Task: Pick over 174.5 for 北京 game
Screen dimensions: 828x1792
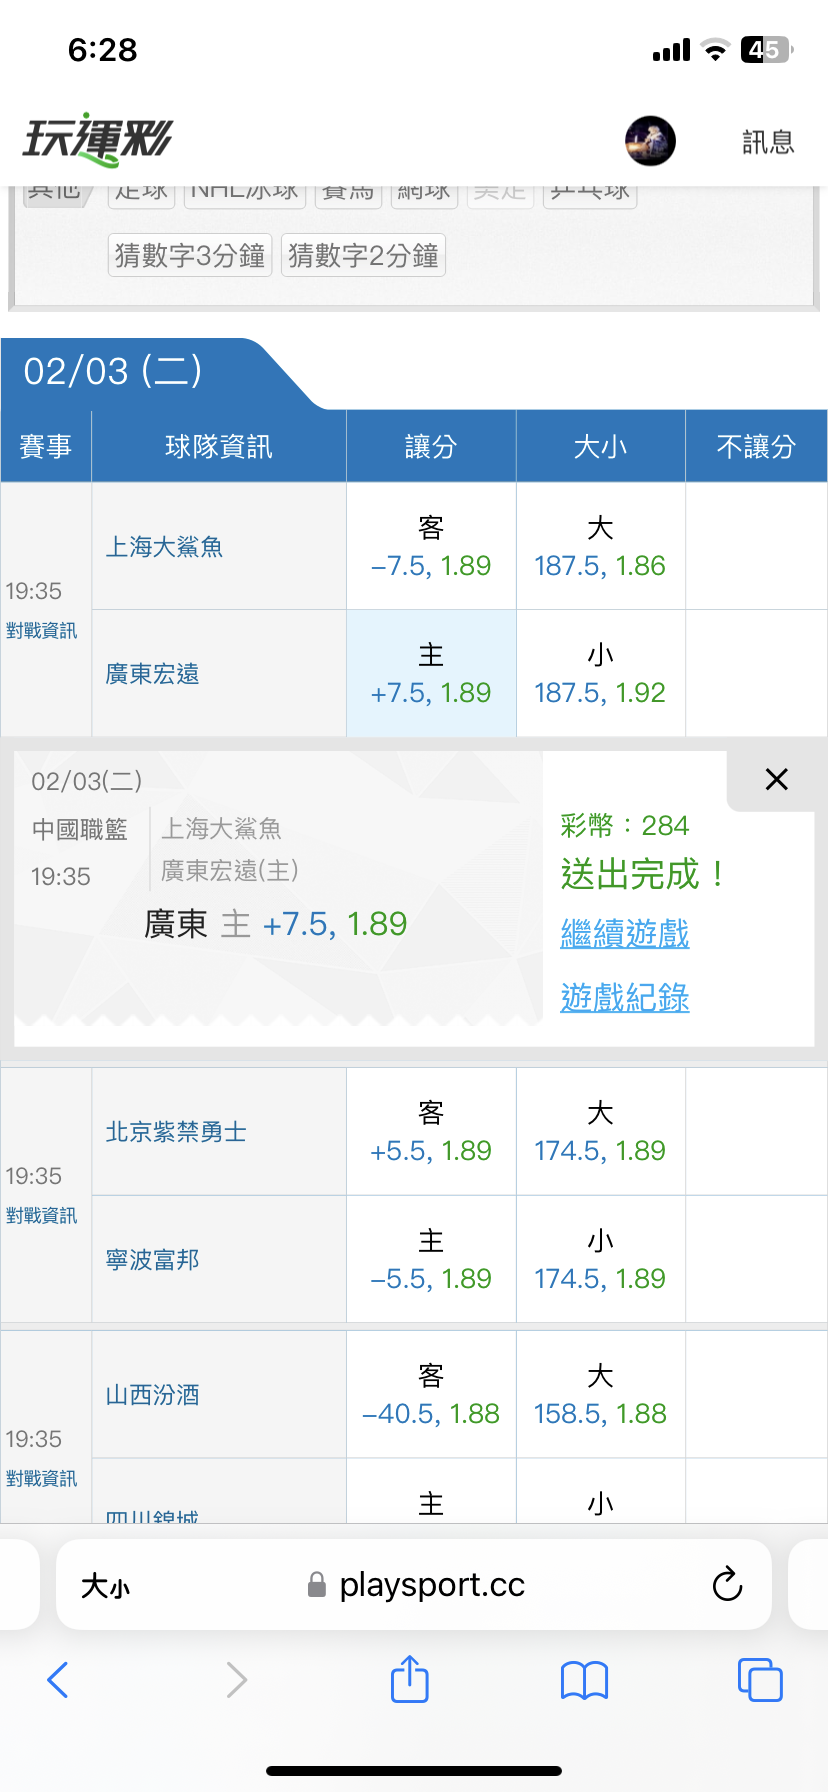Action: coord(600,1132)
